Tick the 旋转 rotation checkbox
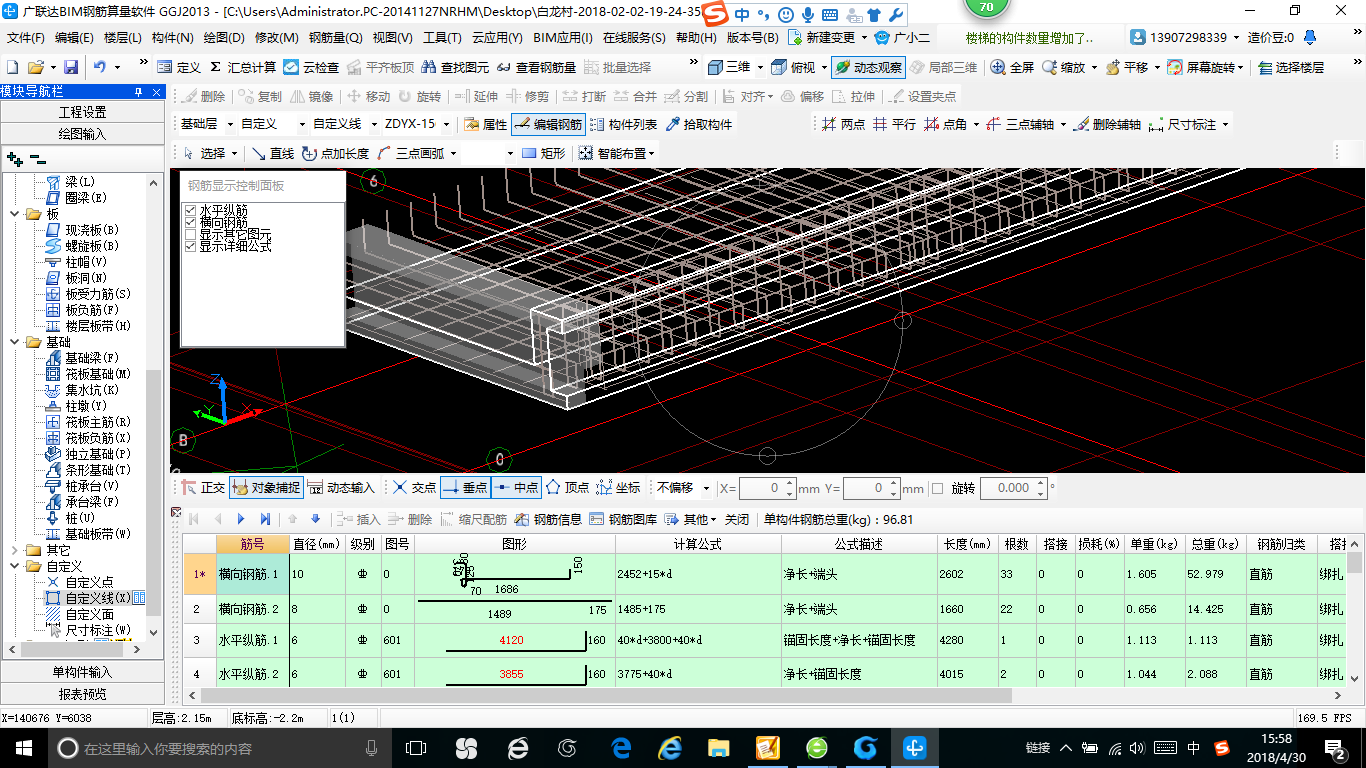The height and width of the screenshot is (768, 1366). 937,488
